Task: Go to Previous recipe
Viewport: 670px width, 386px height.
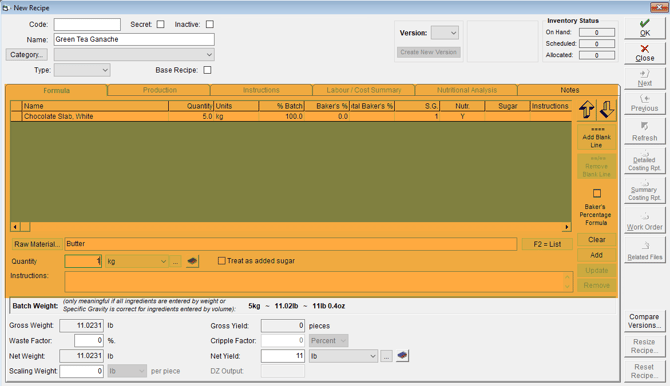Action: pyautogui.click(x=644, y=103)
